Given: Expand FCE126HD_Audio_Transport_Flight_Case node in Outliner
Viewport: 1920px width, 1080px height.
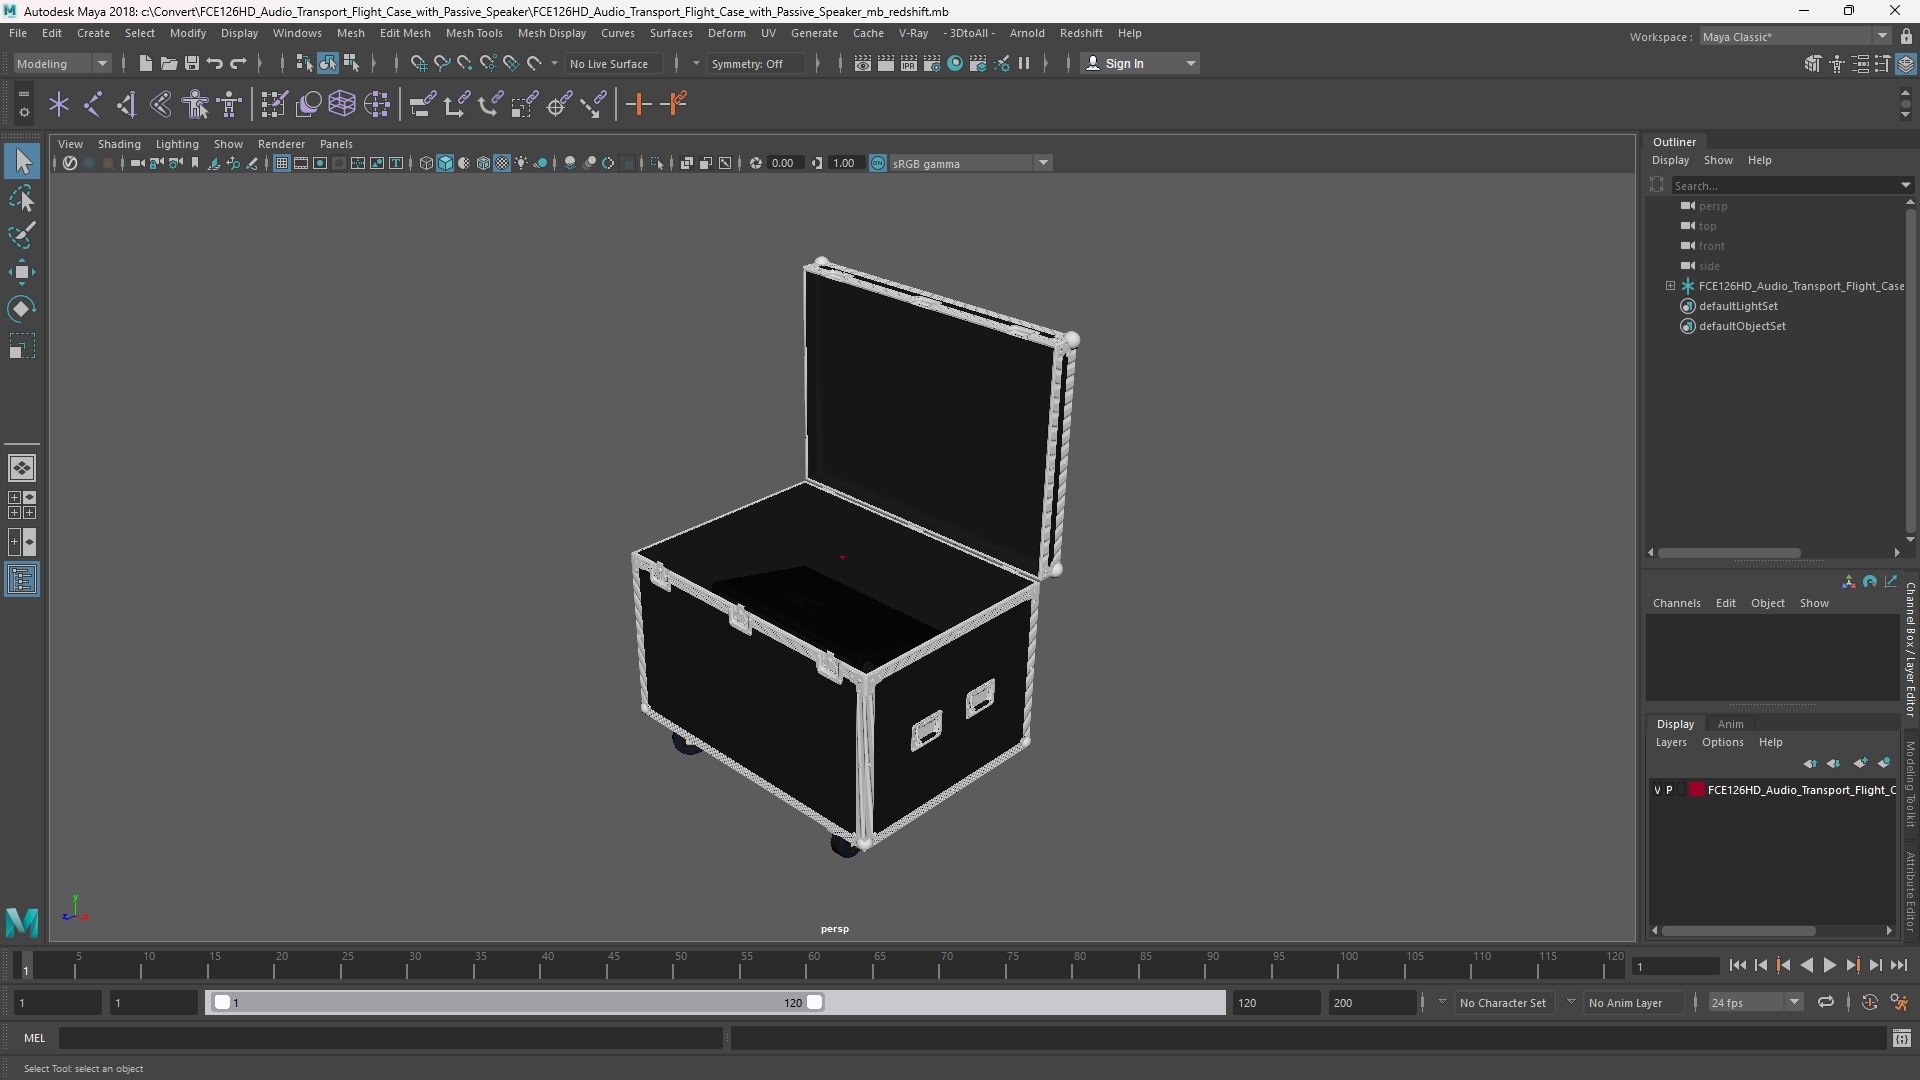Looking at the screenshot, I should click(x=1670, y=286).
